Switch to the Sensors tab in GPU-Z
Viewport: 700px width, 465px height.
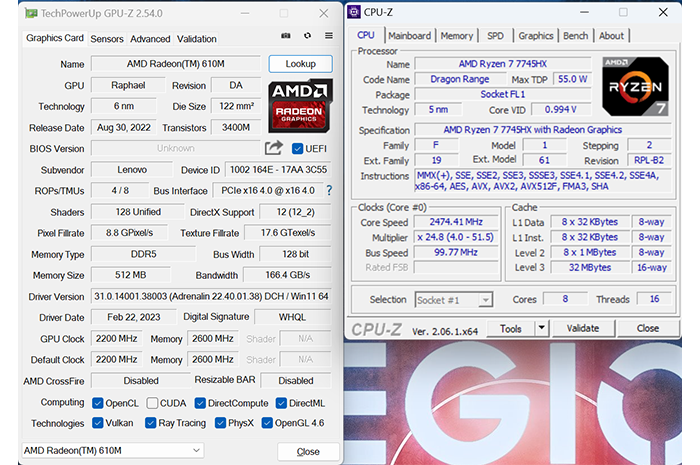(x=107, y=39)
